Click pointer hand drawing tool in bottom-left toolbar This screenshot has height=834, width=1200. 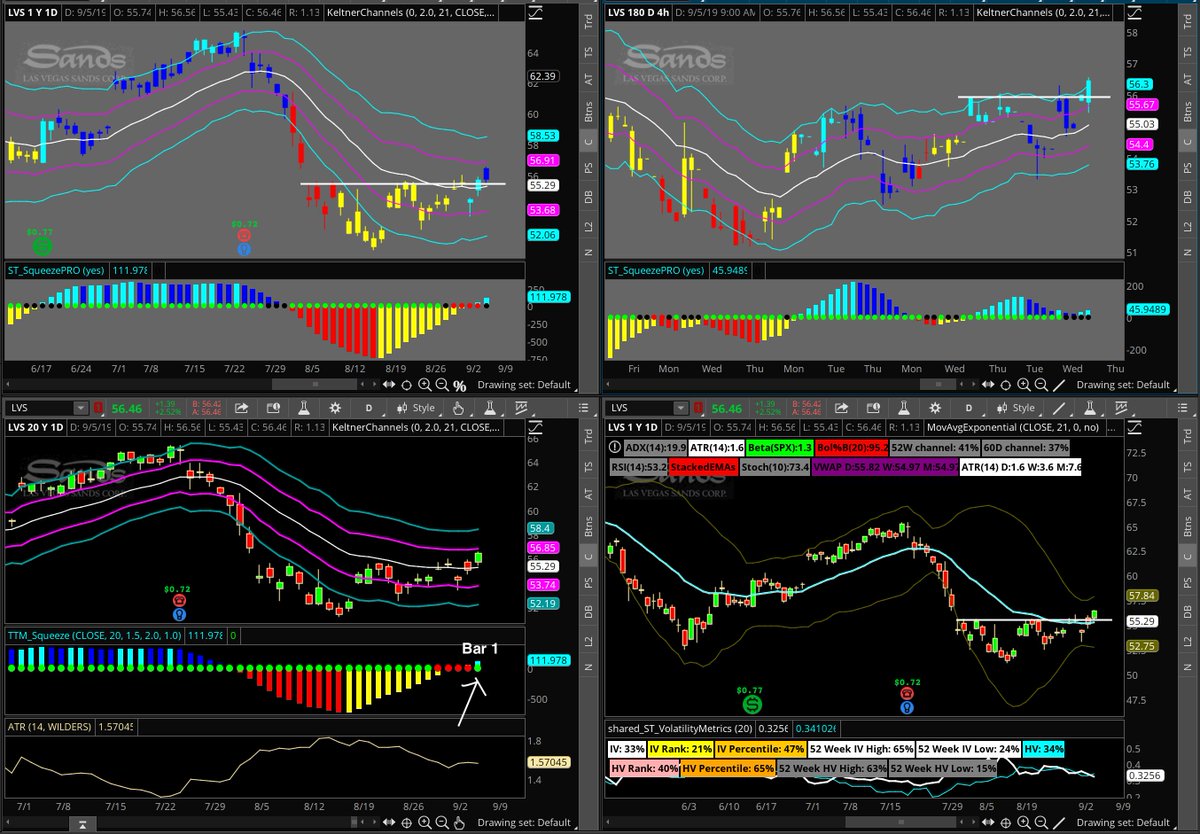(457, 408)
